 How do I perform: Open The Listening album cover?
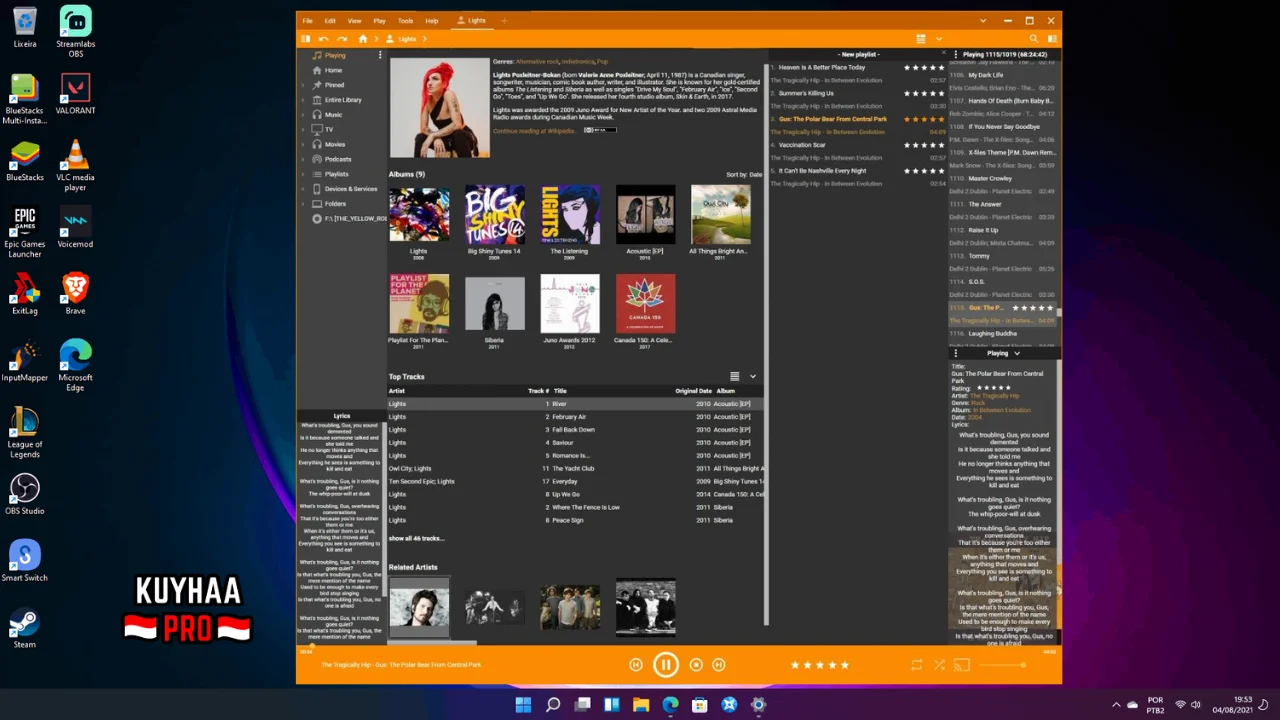(x=570, y=215)
